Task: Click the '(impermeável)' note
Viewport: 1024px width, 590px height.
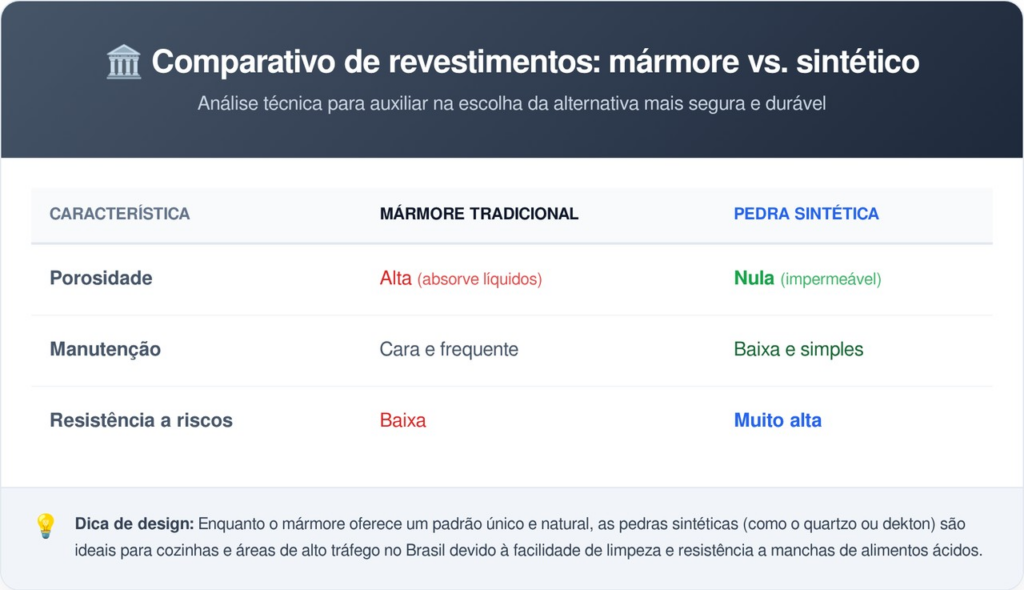Action: 830,279
